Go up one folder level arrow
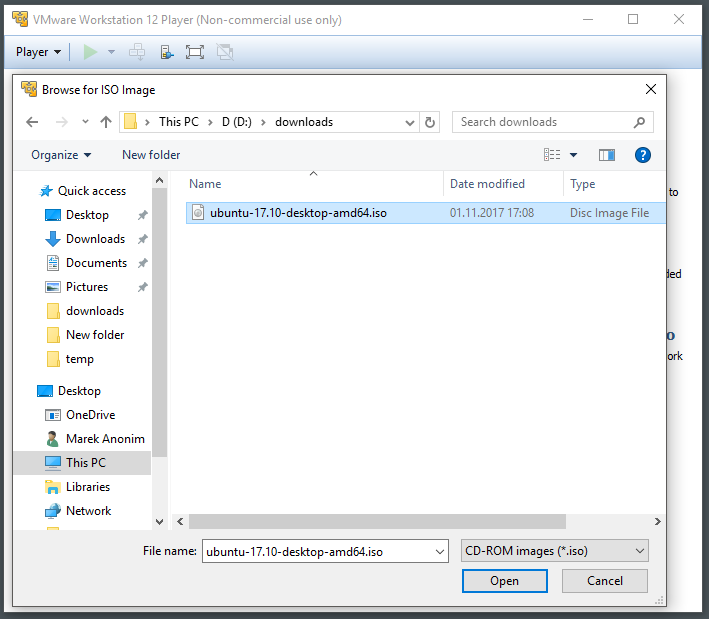This screenshot has height=619, width=709. [106, 122]
